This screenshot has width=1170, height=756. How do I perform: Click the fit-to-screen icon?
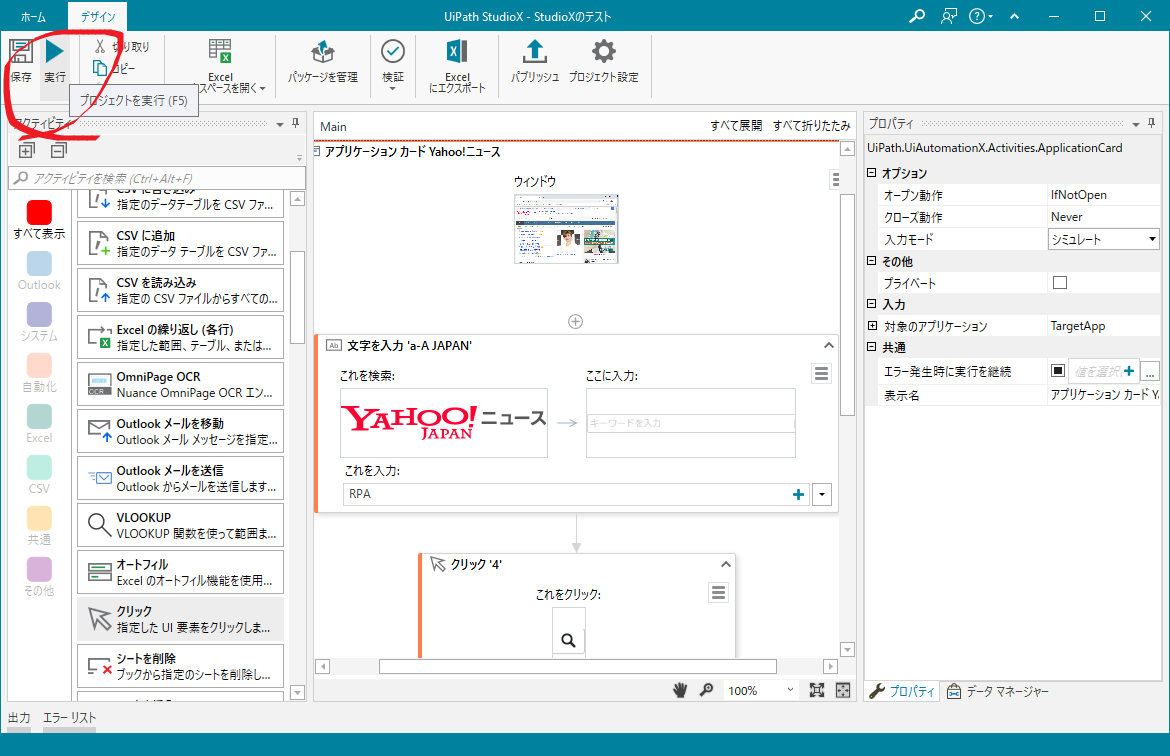[816, 690]
